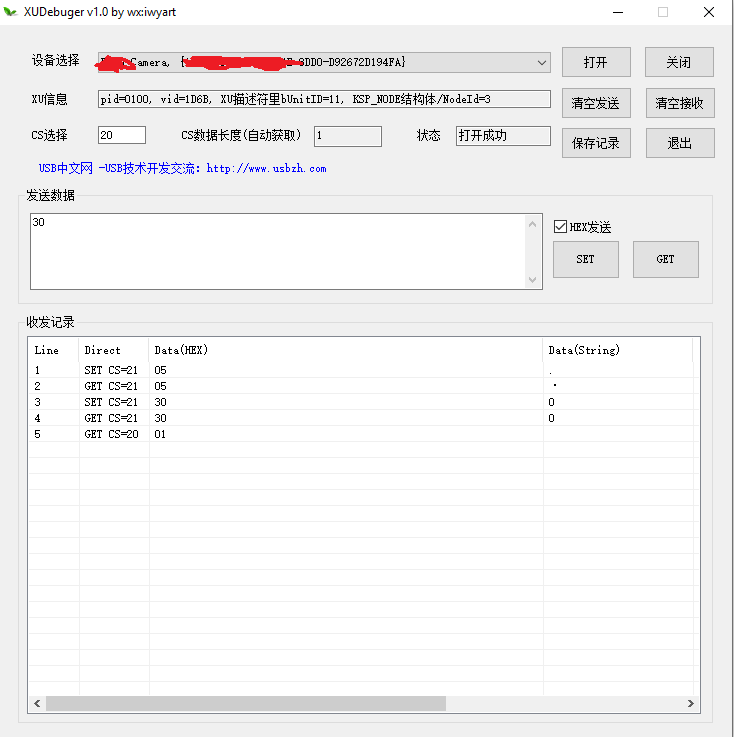
Task: Click the horizontal scrollbar right arrow in log
Action: pos(691,704)
